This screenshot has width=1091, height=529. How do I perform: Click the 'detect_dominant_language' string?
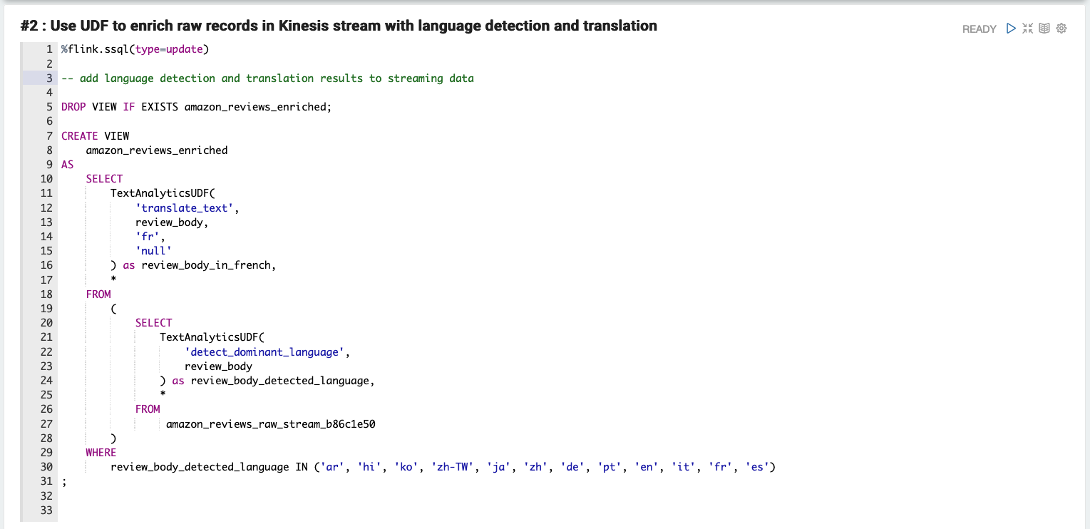(x=264, y=352)
